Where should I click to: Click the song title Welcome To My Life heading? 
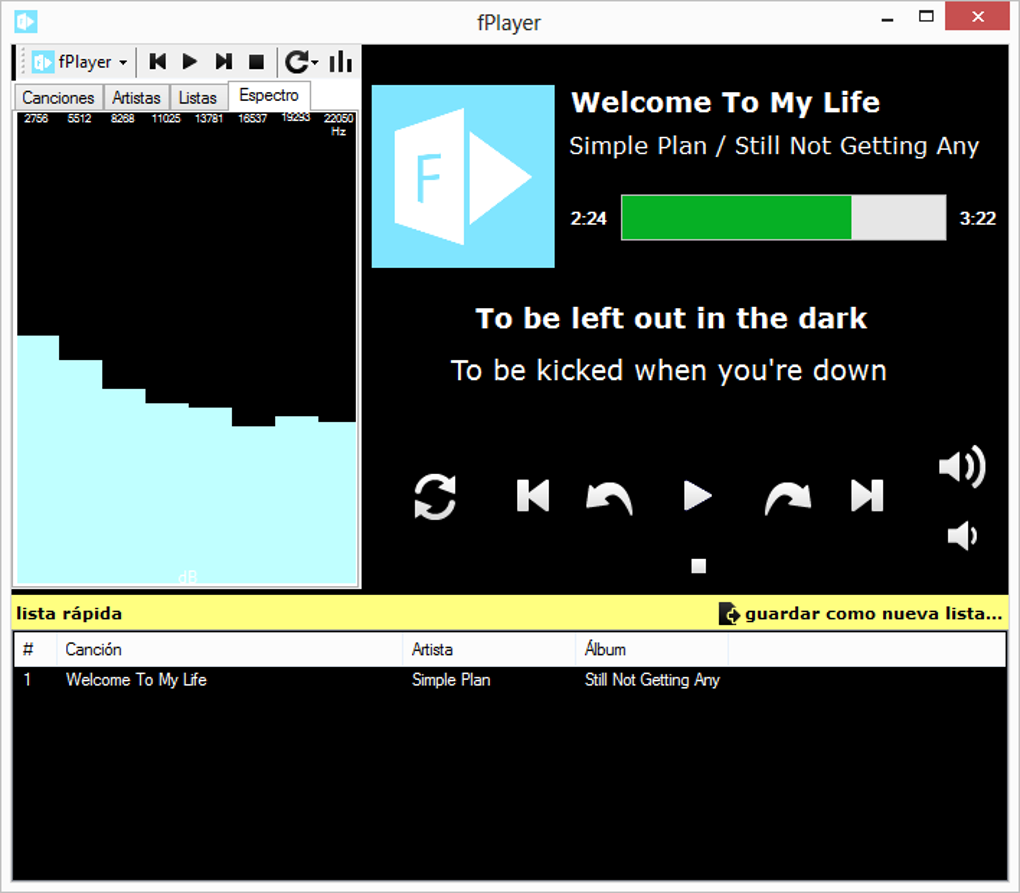pyautogui.click(x=725, y=103)
